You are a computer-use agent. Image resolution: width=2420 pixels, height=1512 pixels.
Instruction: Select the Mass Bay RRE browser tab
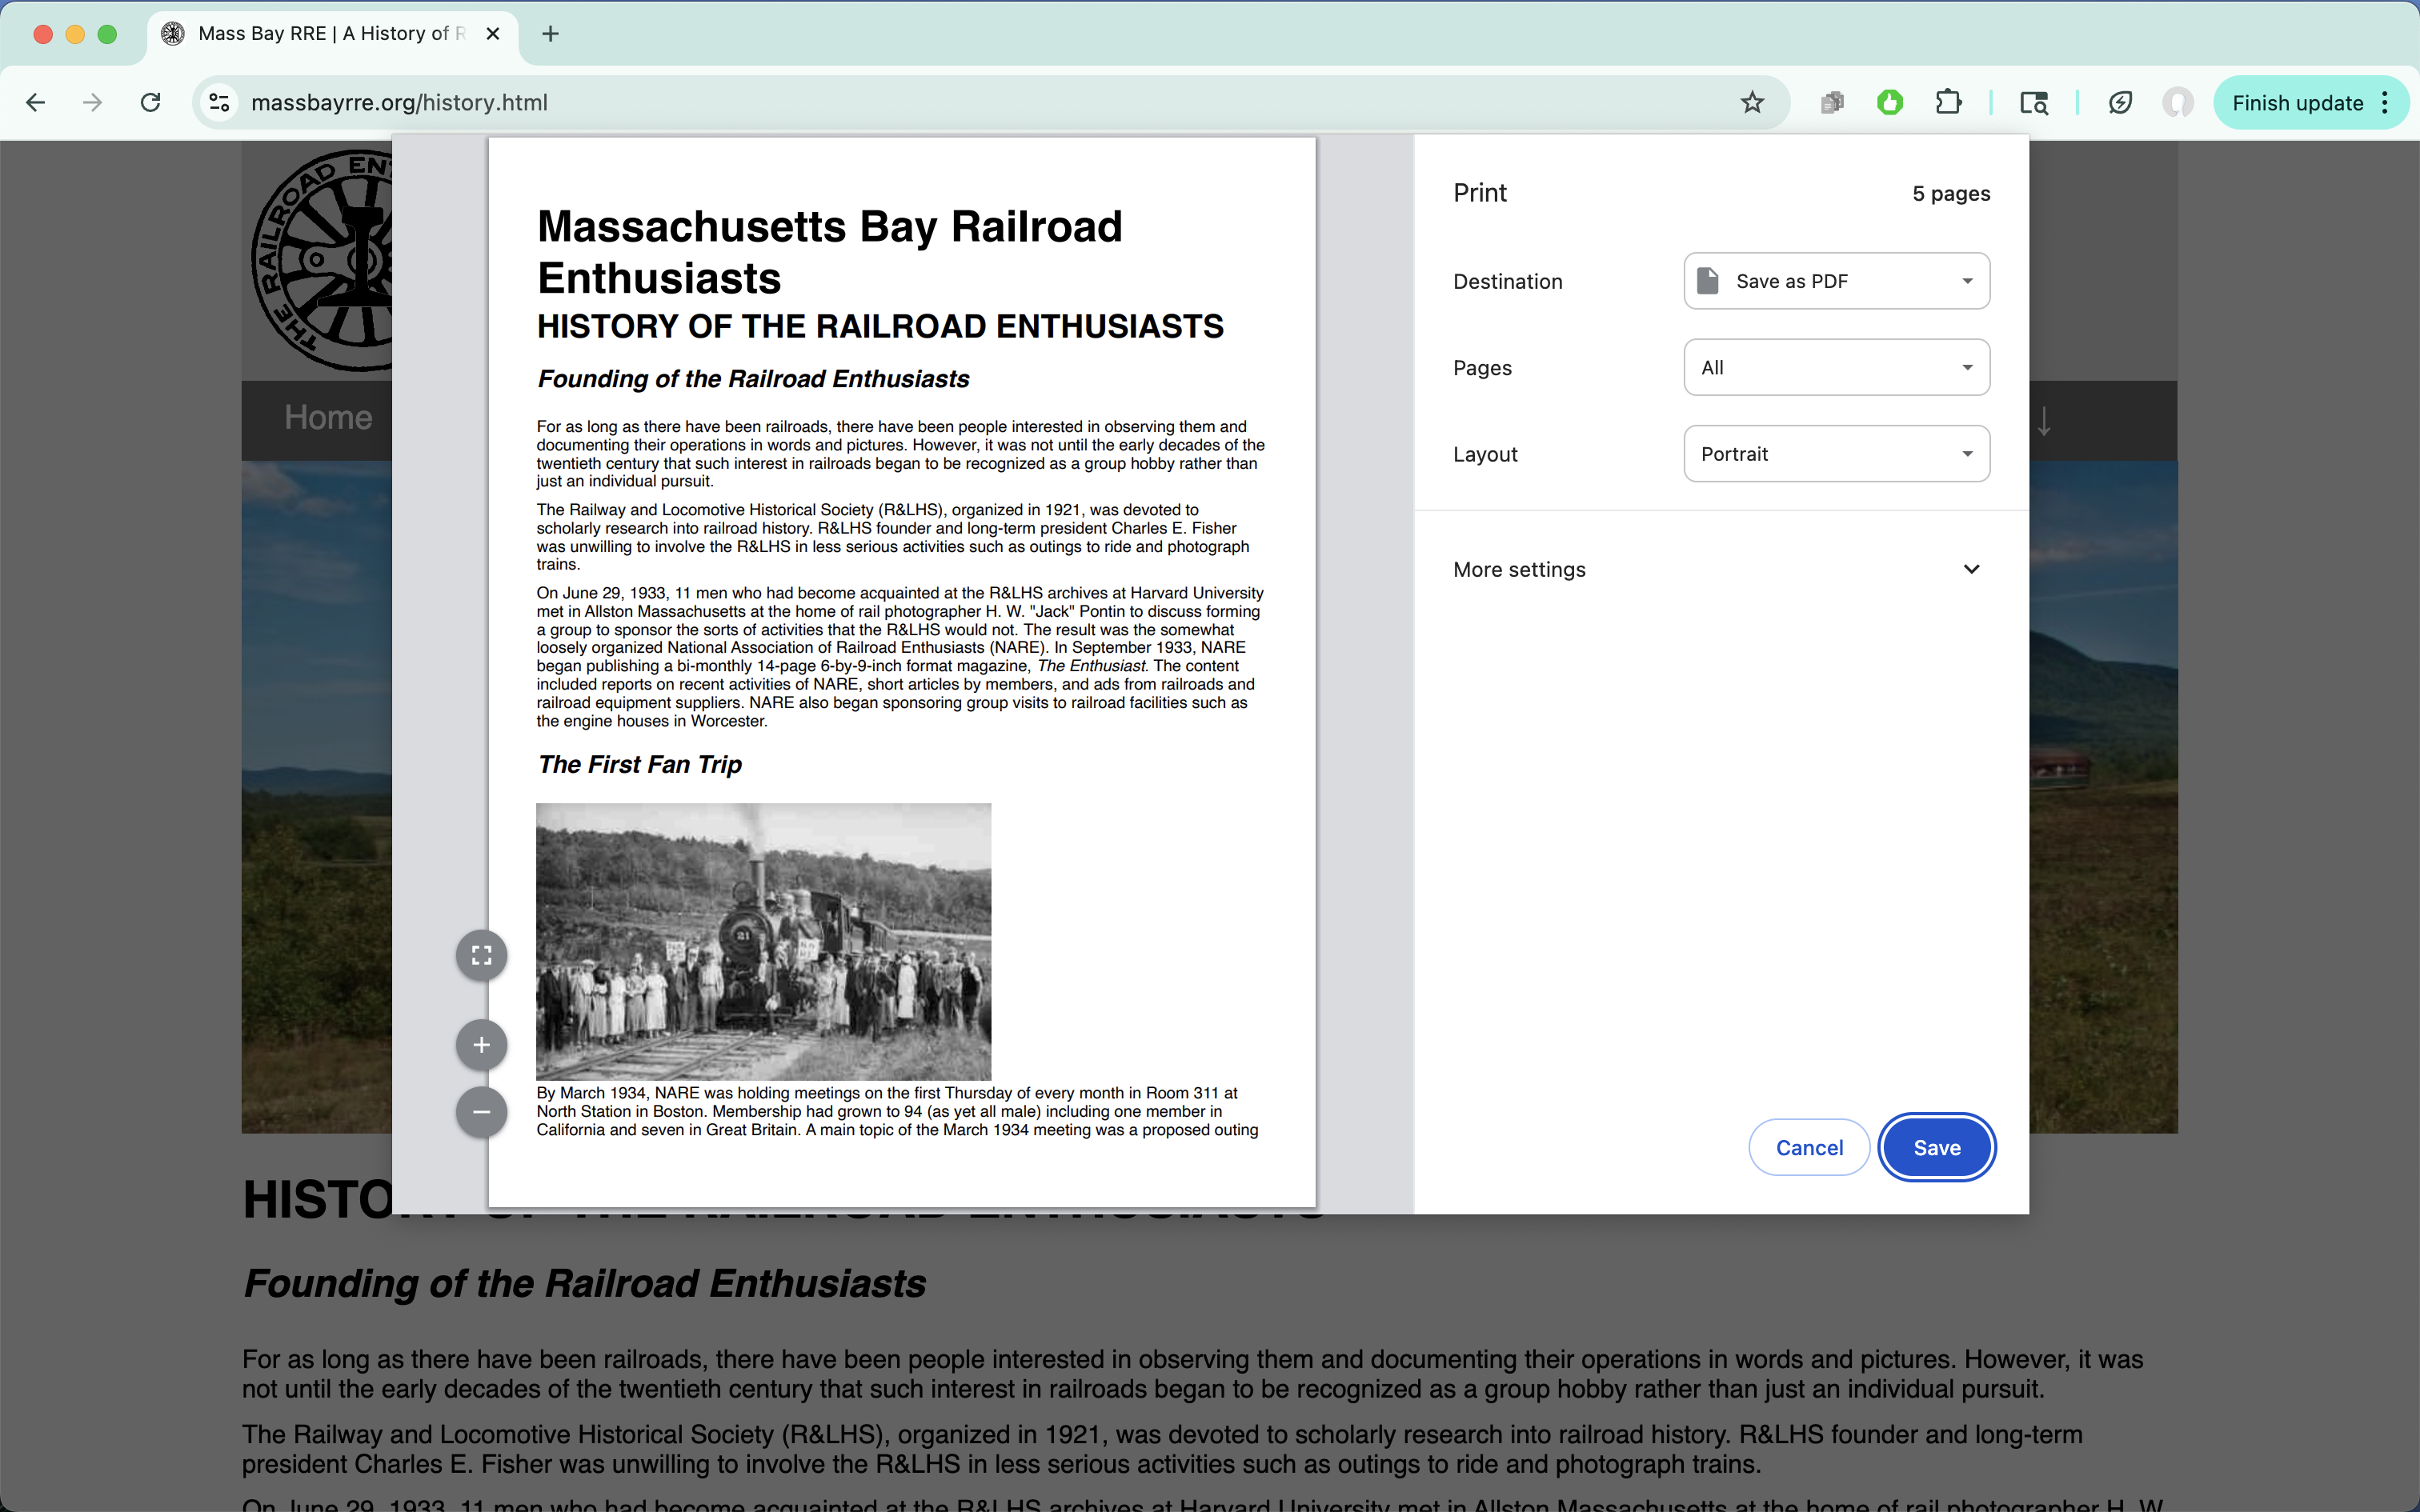tap(333, 34)
